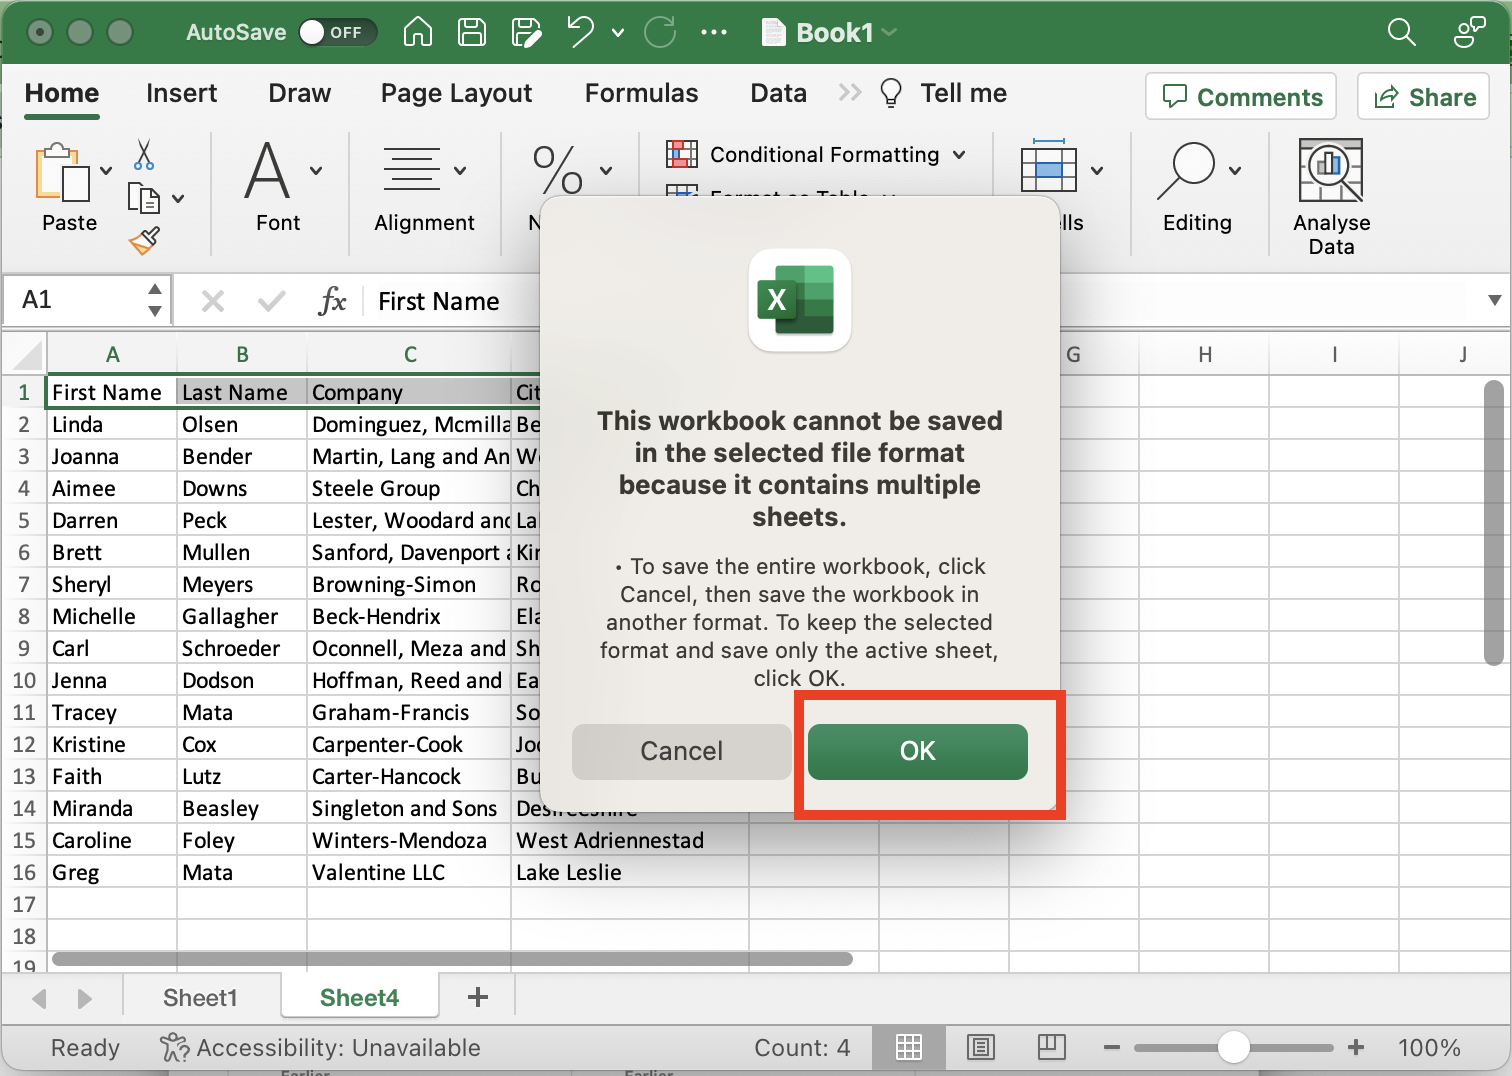Adjust the zoom slider
This screenshot has height=1076, width=1512.
[1234, 1047]
